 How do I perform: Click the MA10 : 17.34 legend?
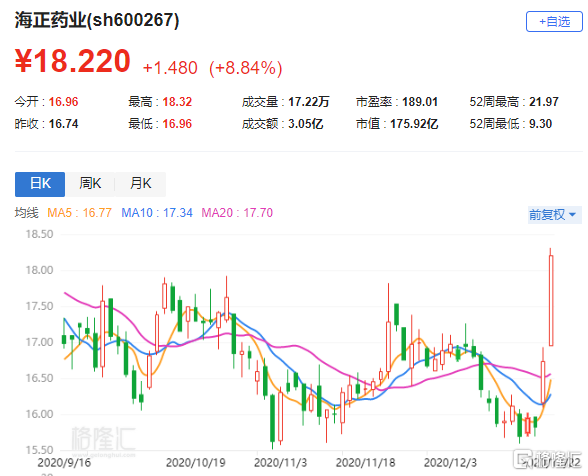[x=157, y=213]
